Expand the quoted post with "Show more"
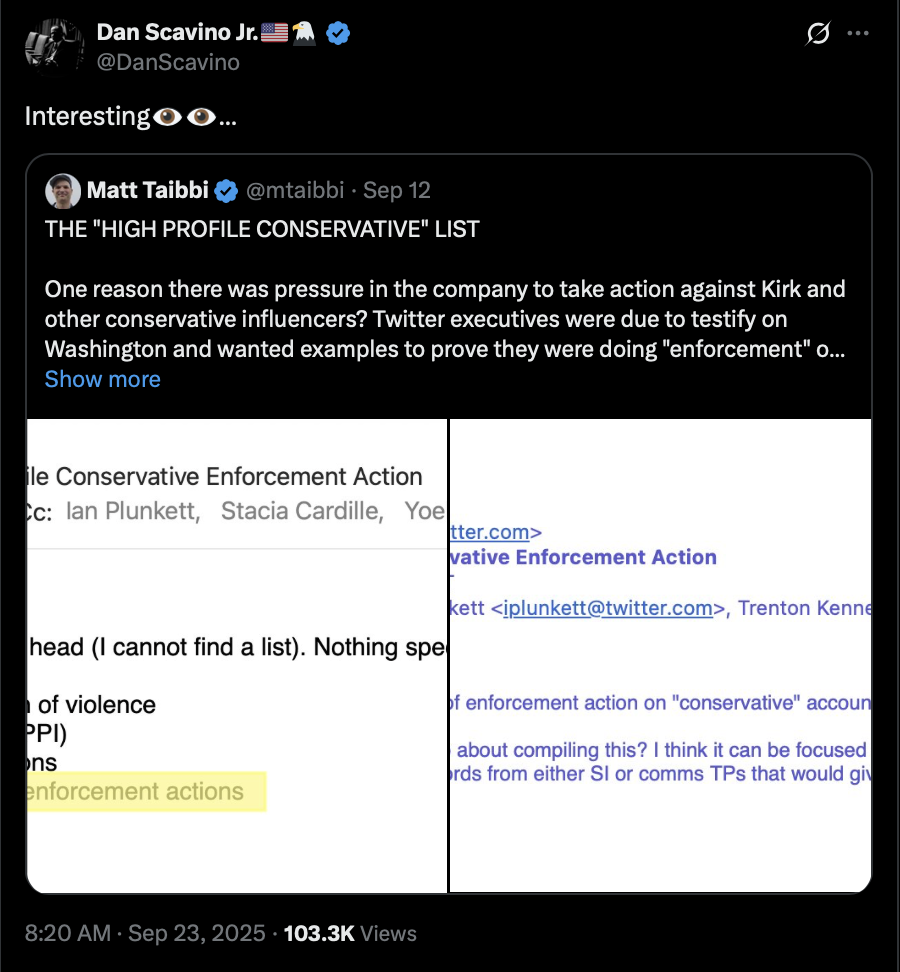 (102, 379)
